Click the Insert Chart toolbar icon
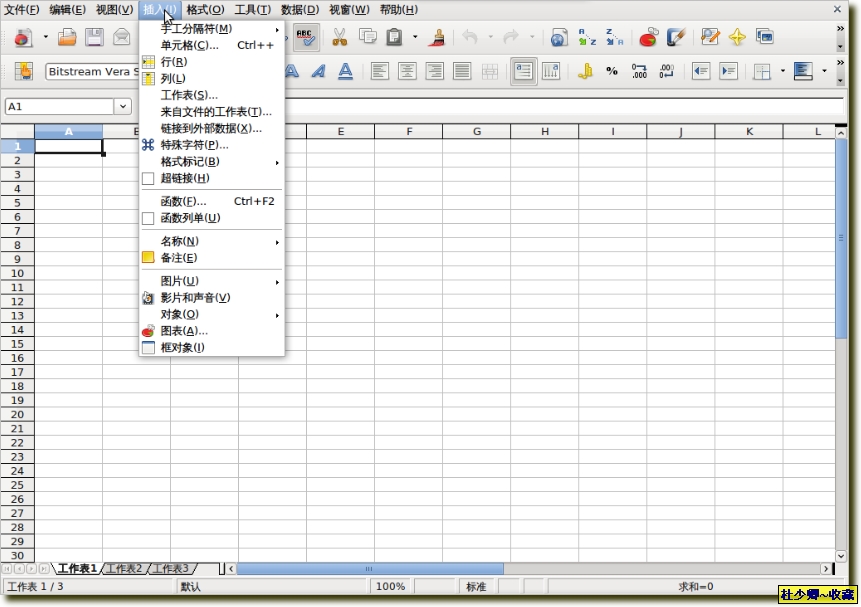Screen dimensions: 861x607 pyautogui.click(x=648, y=38)
